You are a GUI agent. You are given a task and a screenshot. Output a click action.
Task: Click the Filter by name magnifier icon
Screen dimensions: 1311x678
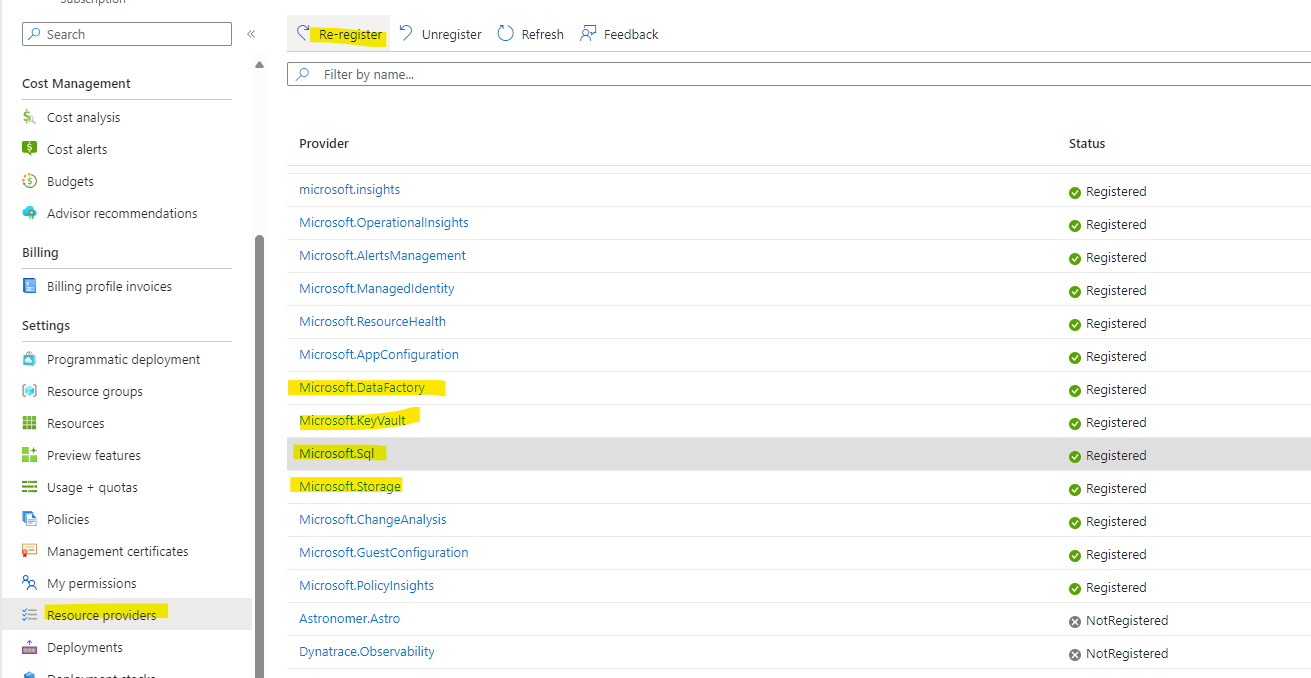click(x=303, y=74)
